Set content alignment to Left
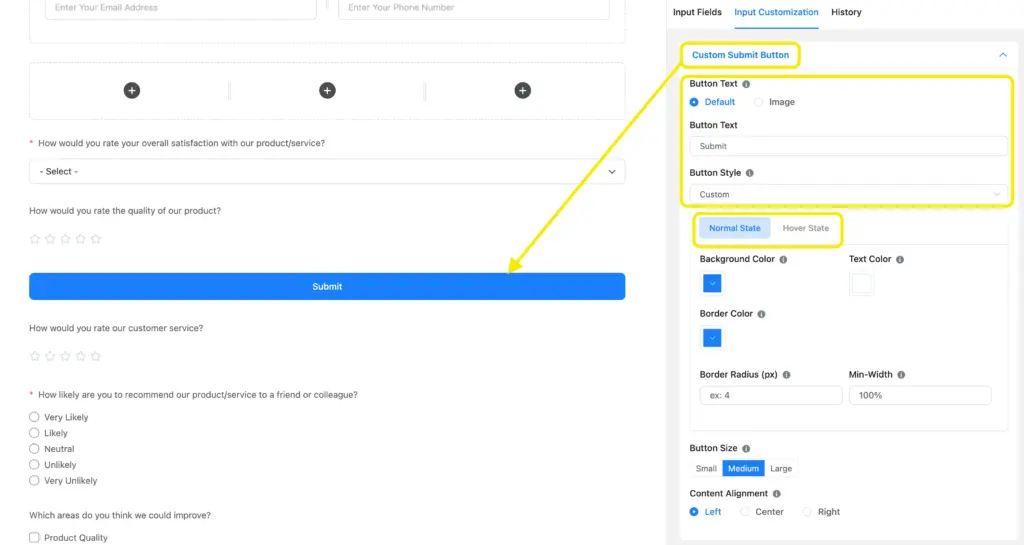 694,512
